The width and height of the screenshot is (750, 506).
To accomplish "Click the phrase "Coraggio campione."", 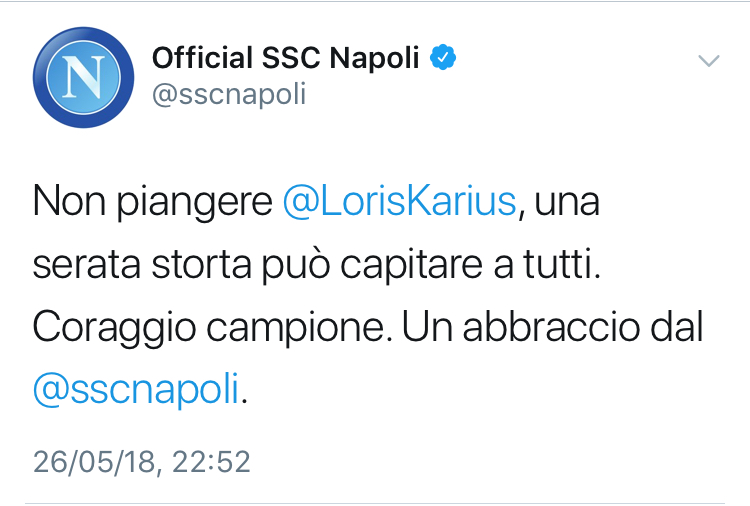I will [205, 327].
